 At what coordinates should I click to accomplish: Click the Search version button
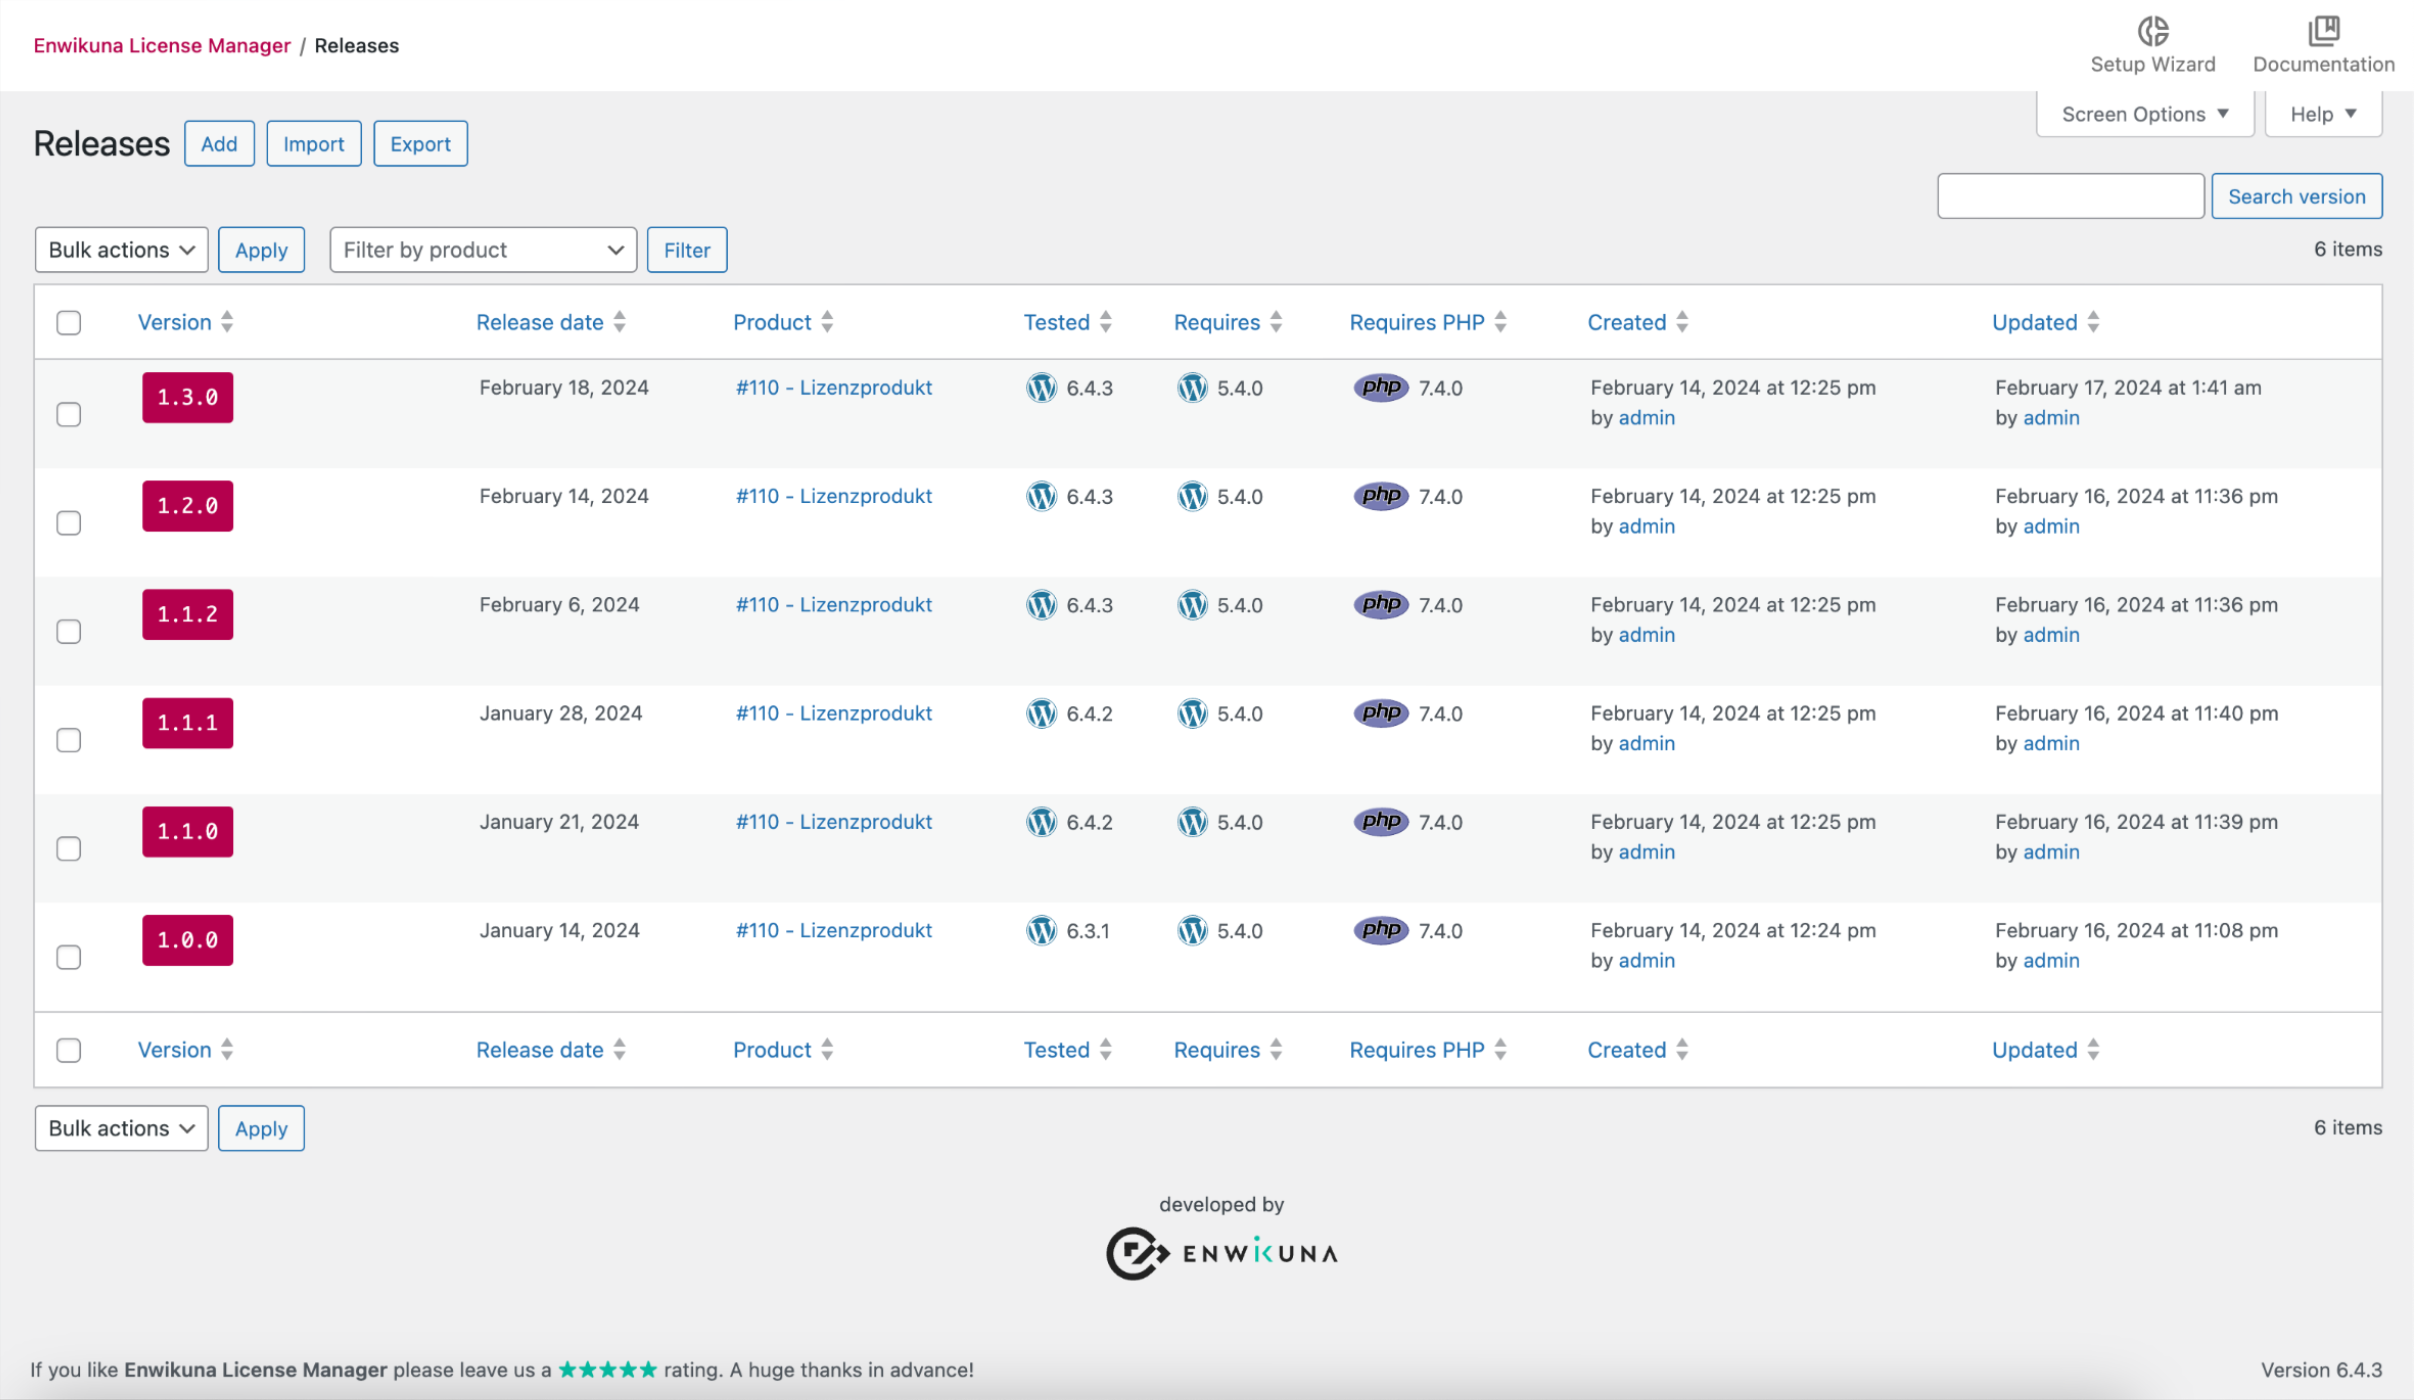(x=2296, y=196)
